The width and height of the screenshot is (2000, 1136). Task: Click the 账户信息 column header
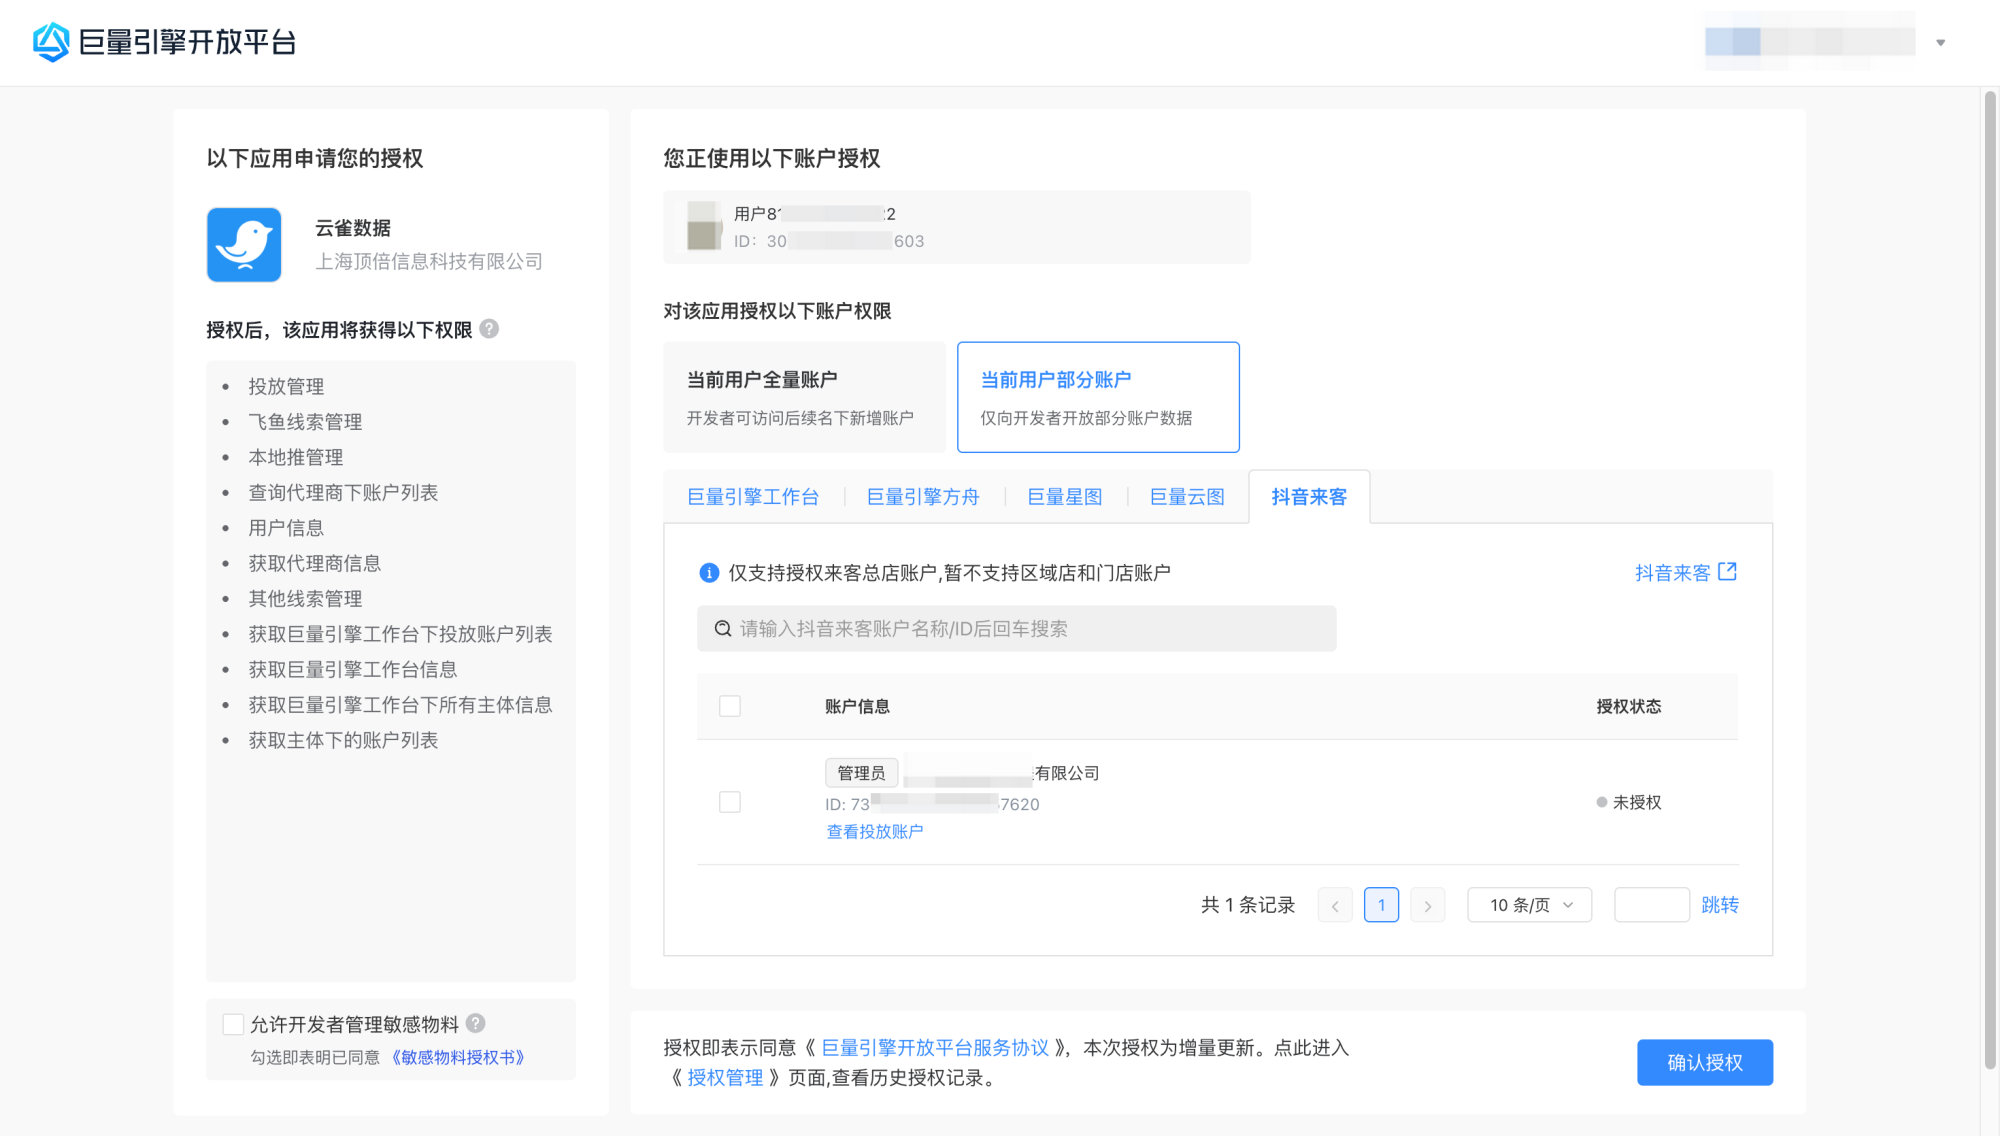point(857,706)
